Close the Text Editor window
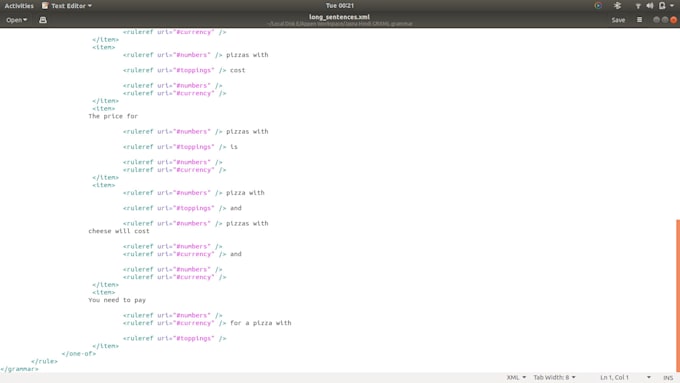The height and width of the screenshot is (383, 680). click(673, 20)
